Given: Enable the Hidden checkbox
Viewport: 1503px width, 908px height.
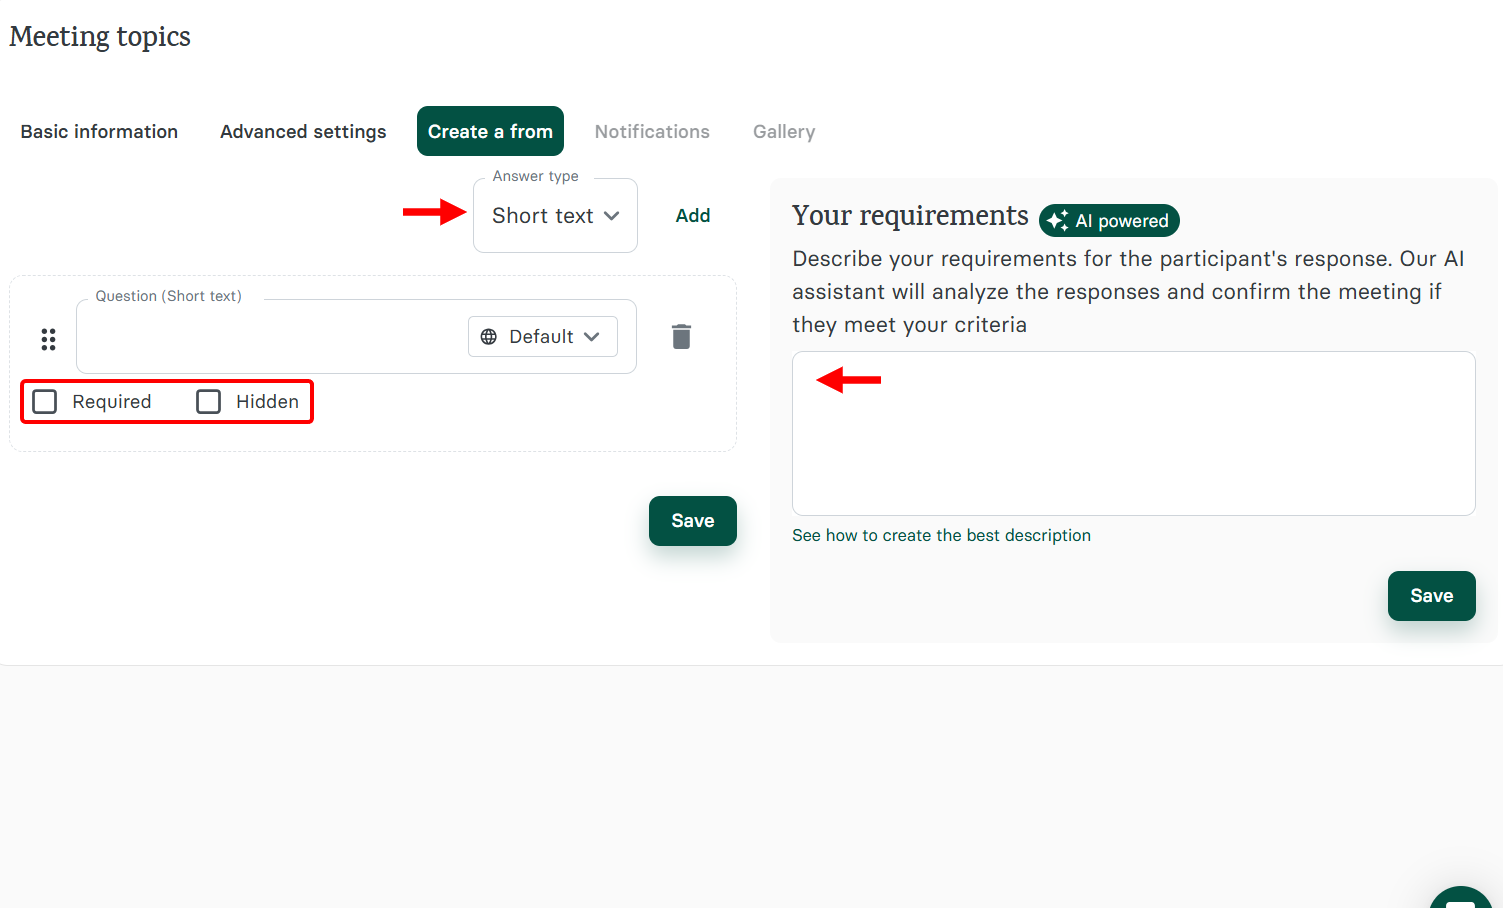Looking at the screenshot, I should click(208, 401).
